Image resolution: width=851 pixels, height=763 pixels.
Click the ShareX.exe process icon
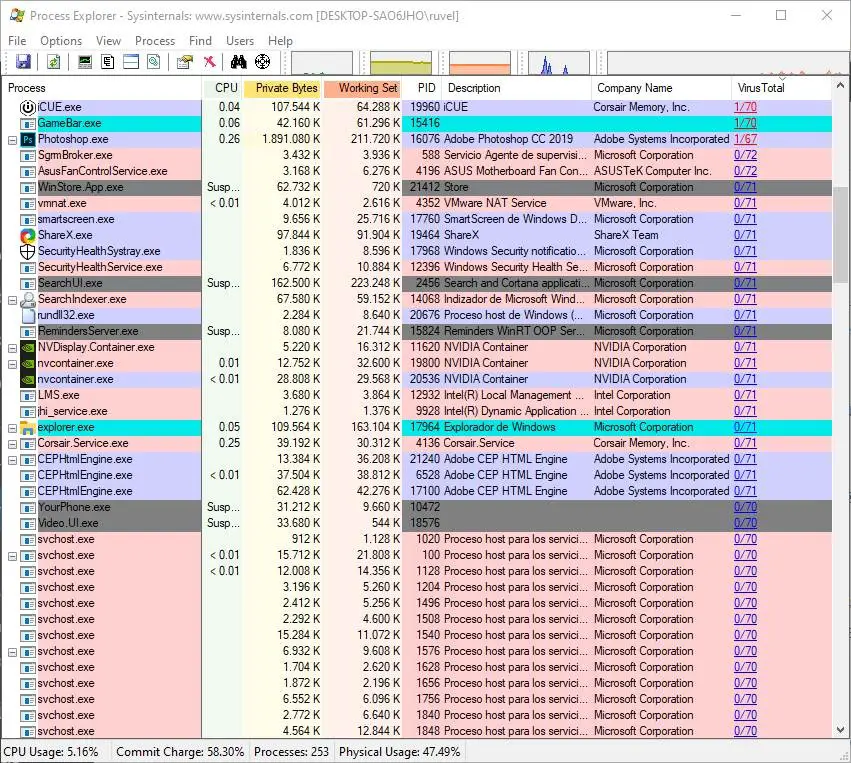click(28, 236)
